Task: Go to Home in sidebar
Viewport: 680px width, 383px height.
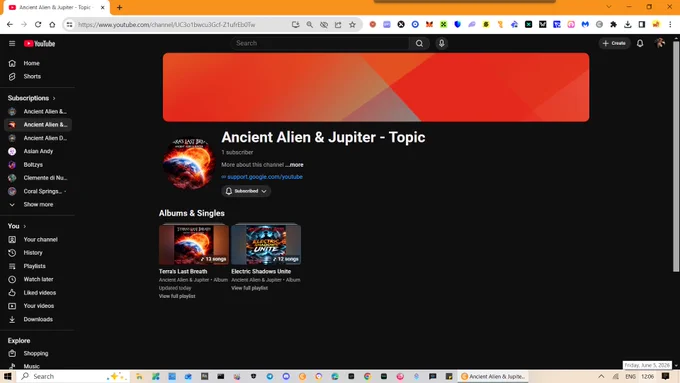Action: (37, 63)
